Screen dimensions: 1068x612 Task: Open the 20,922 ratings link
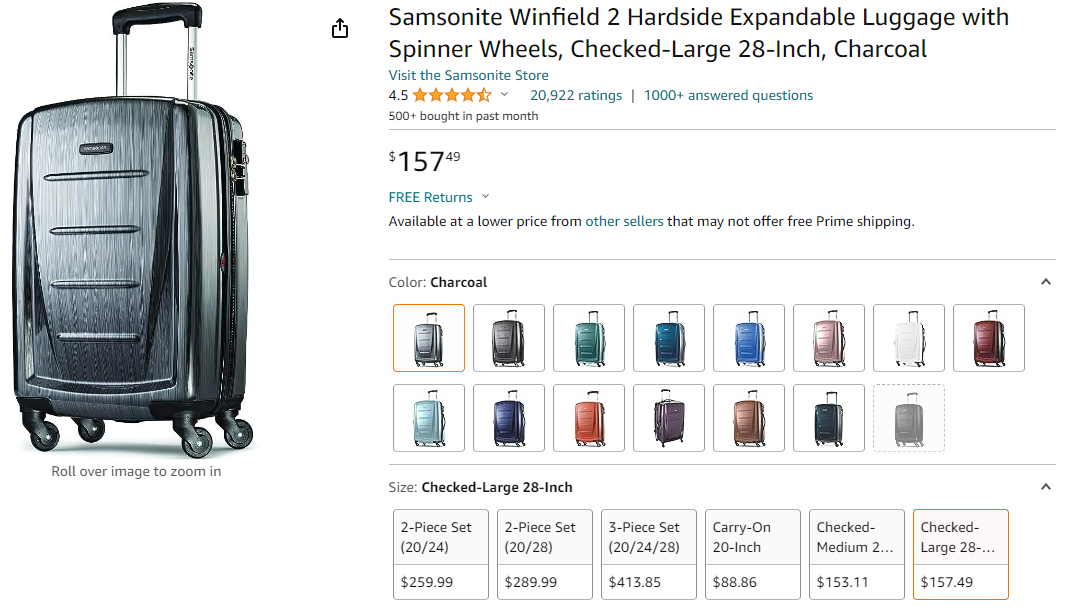click(x=576, y=95)
